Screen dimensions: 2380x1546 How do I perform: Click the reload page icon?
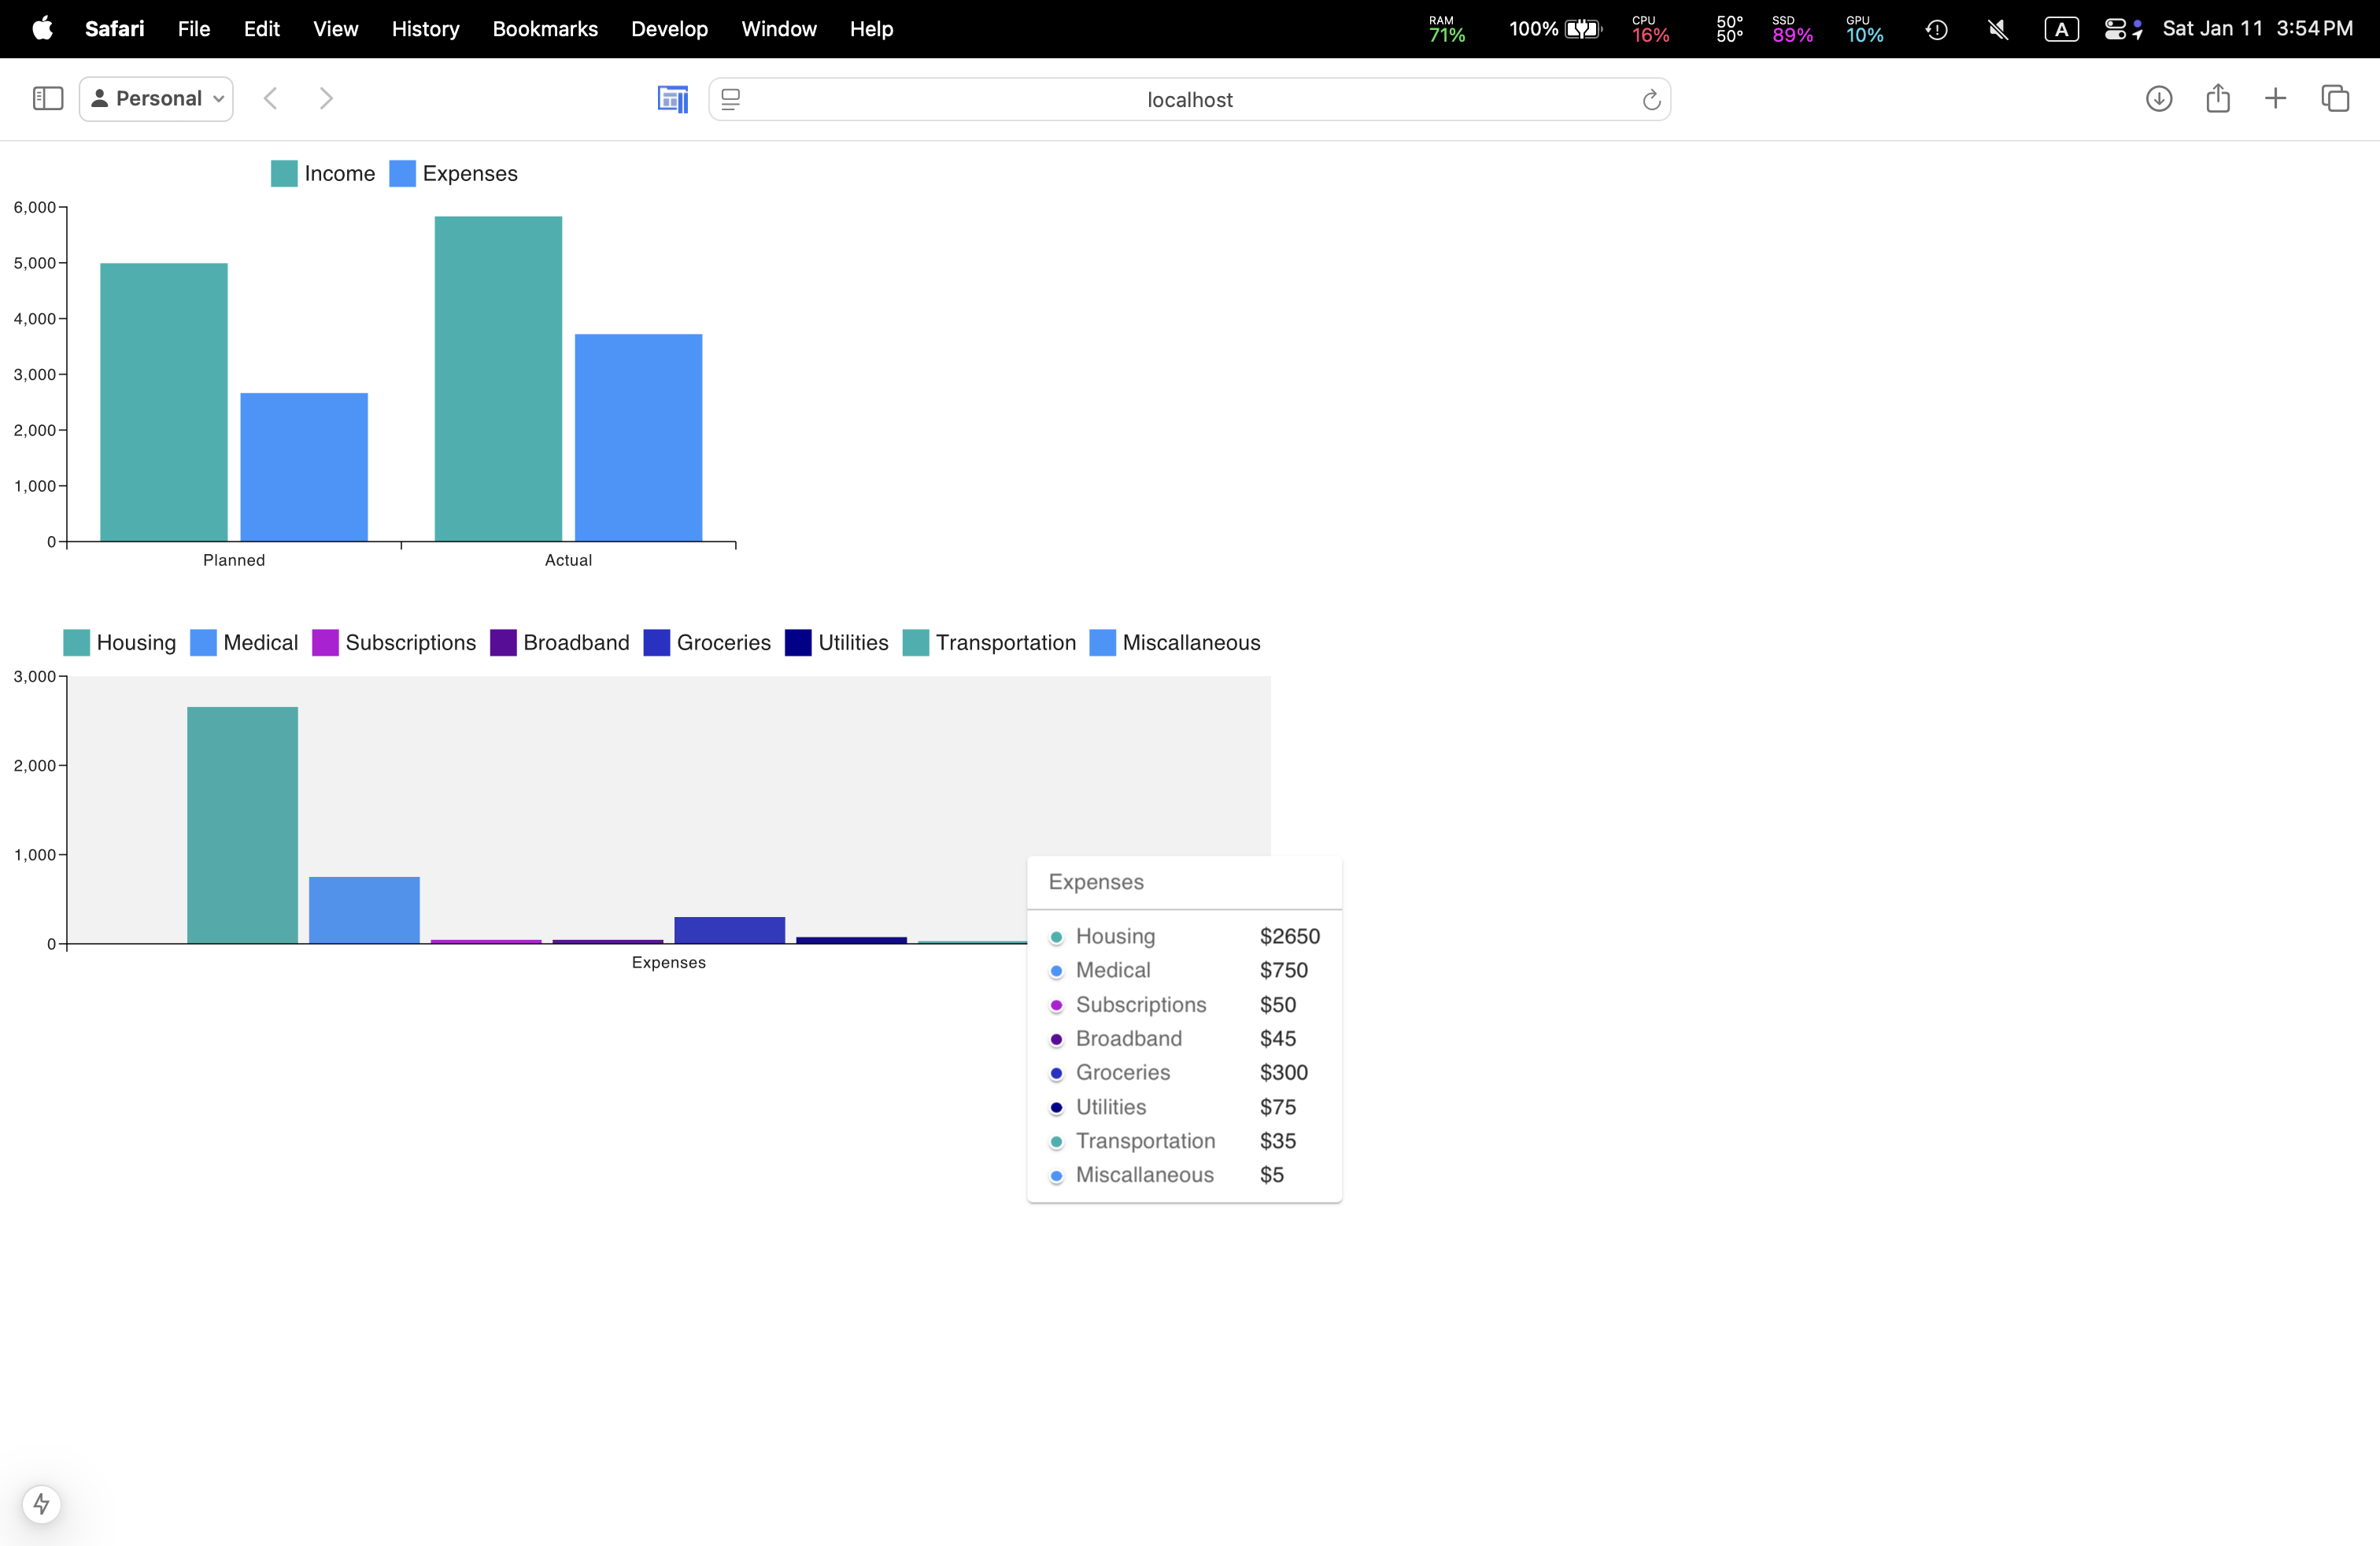tap(1651, 99)
